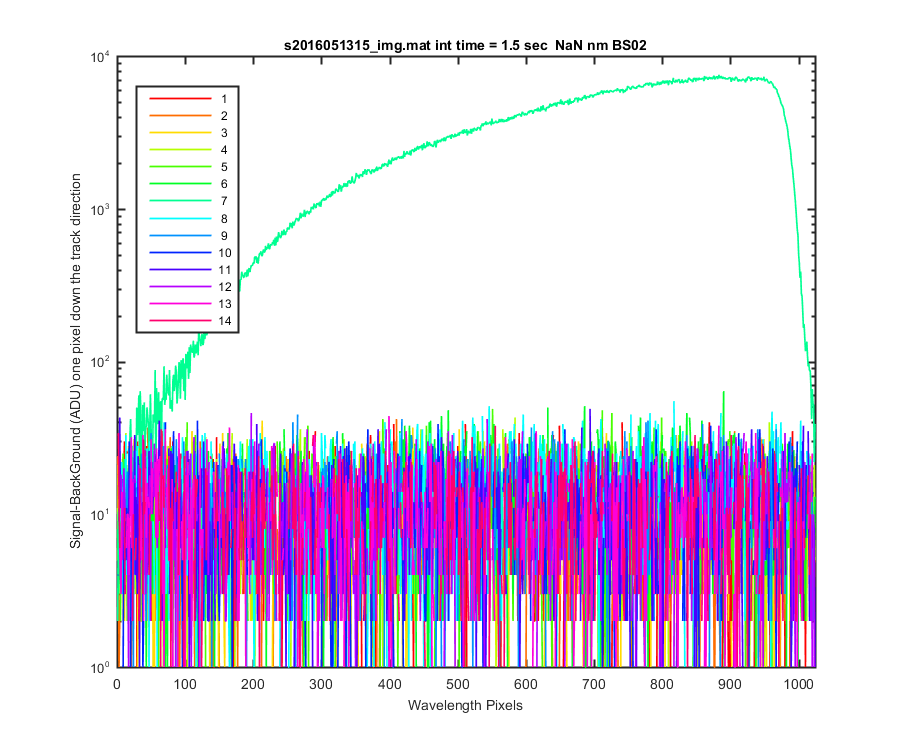Click x-axis tick label 900
Screen dimensions: 900x750
pos(730,684)
